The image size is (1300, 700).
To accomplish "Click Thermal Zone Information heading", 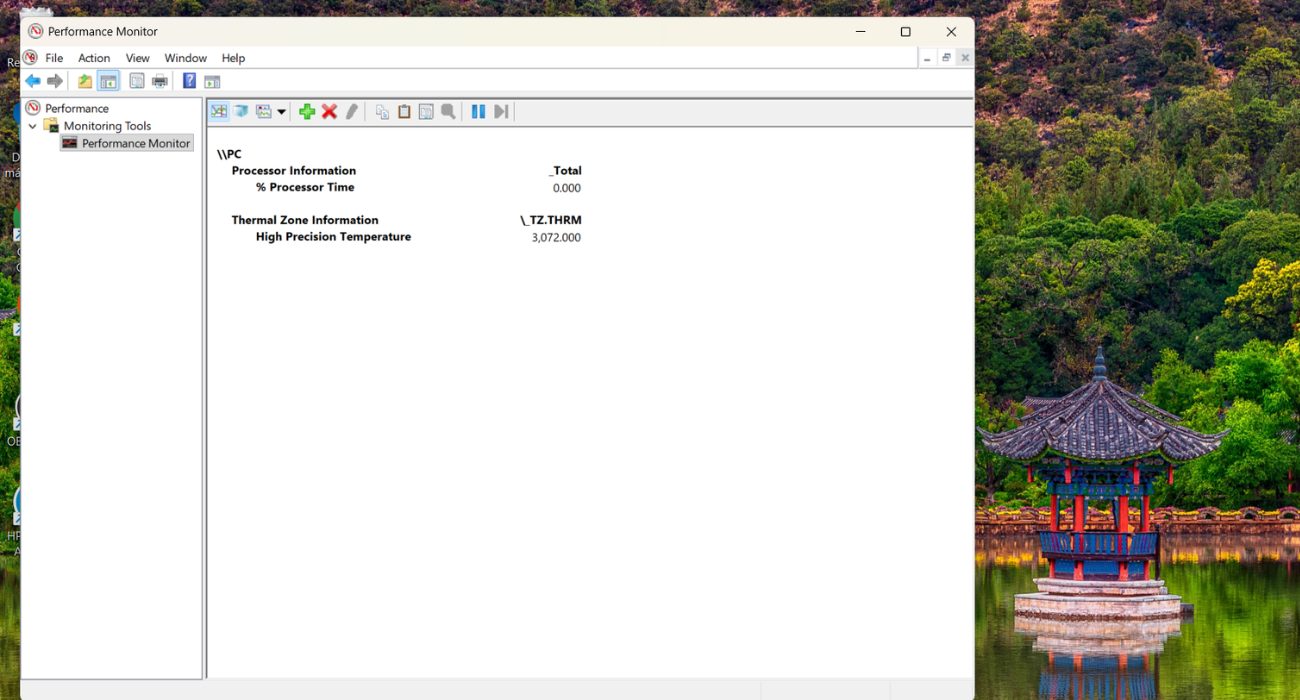I will click(305, 220).
